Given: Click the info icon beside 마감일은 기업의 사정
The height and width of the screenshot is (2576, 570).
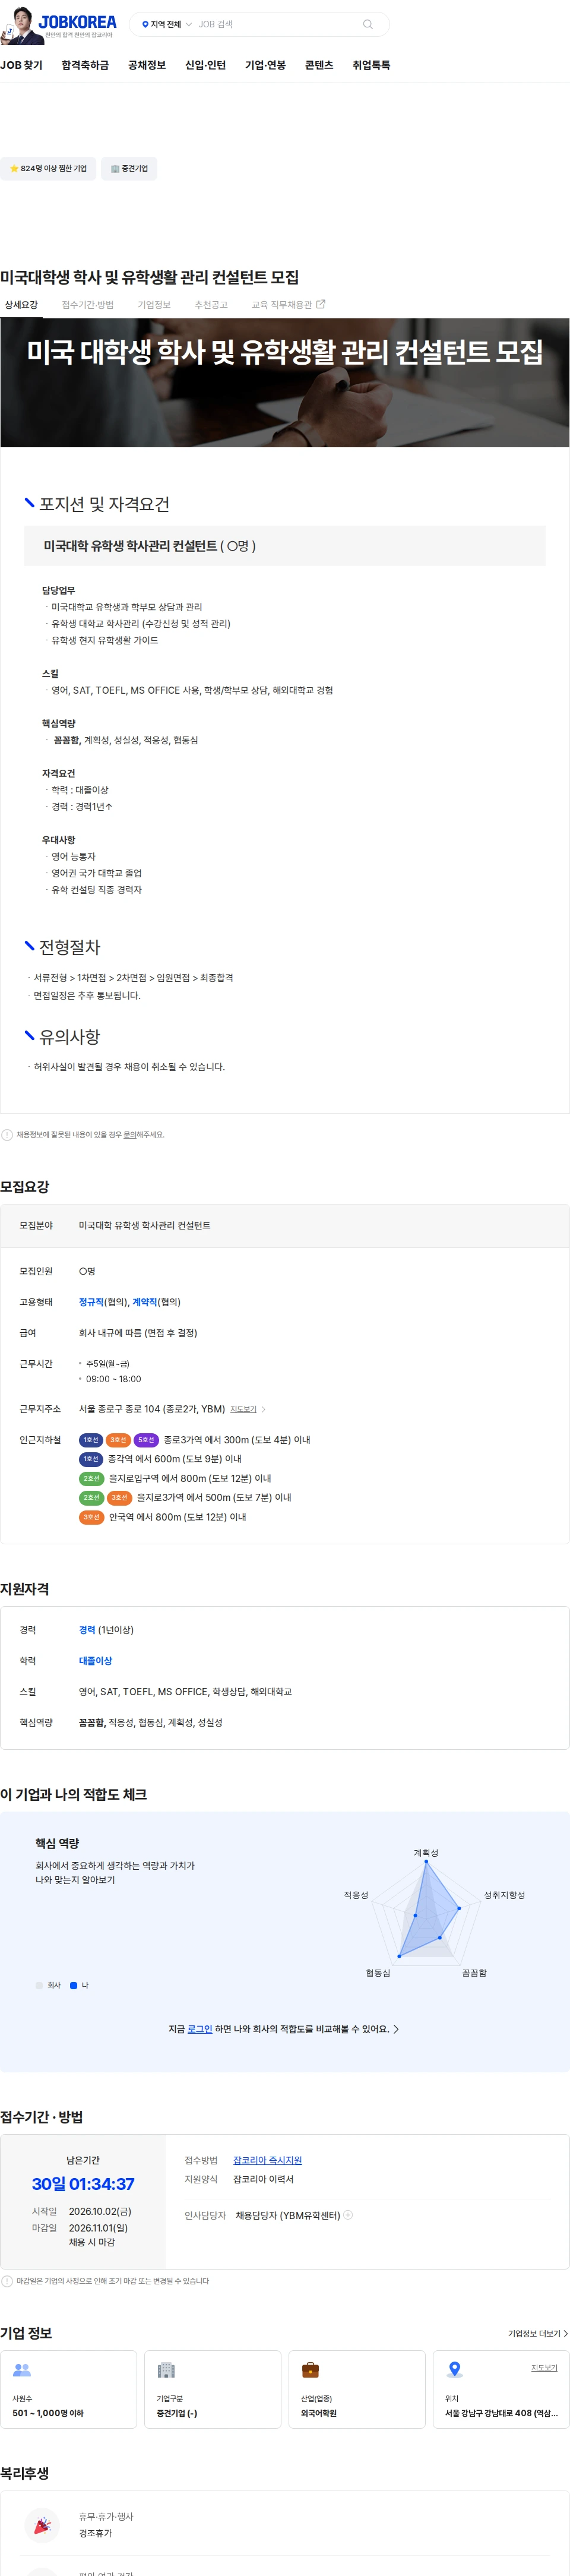Looking at the screenshot, I should (7, 2281).
